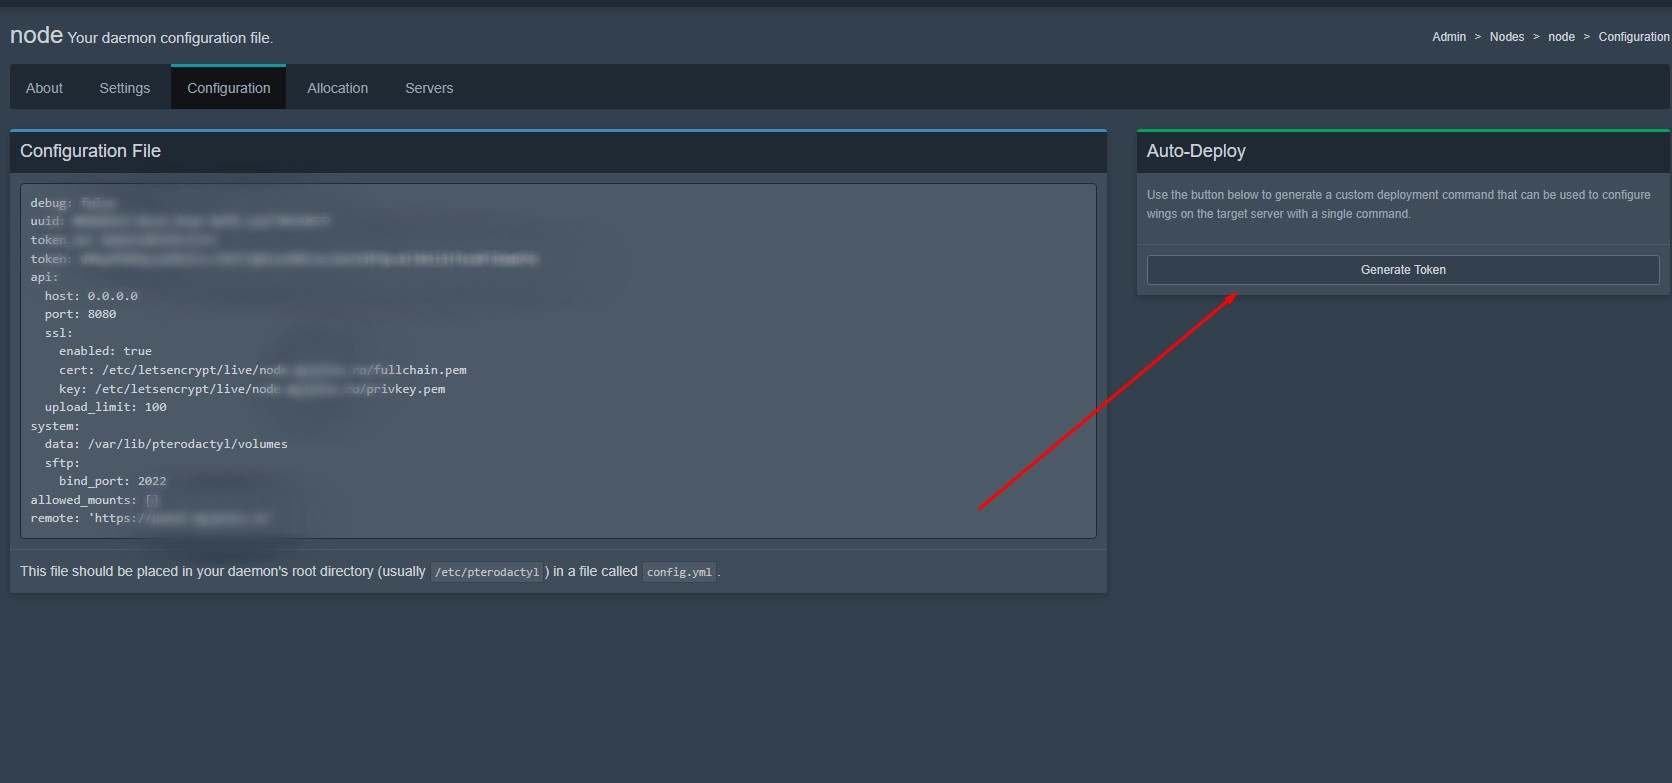This screenshot has height=783, width=1672.
Task: Navigate to Nodes in the breadcrumb
Action: (x=1506, y=37)
